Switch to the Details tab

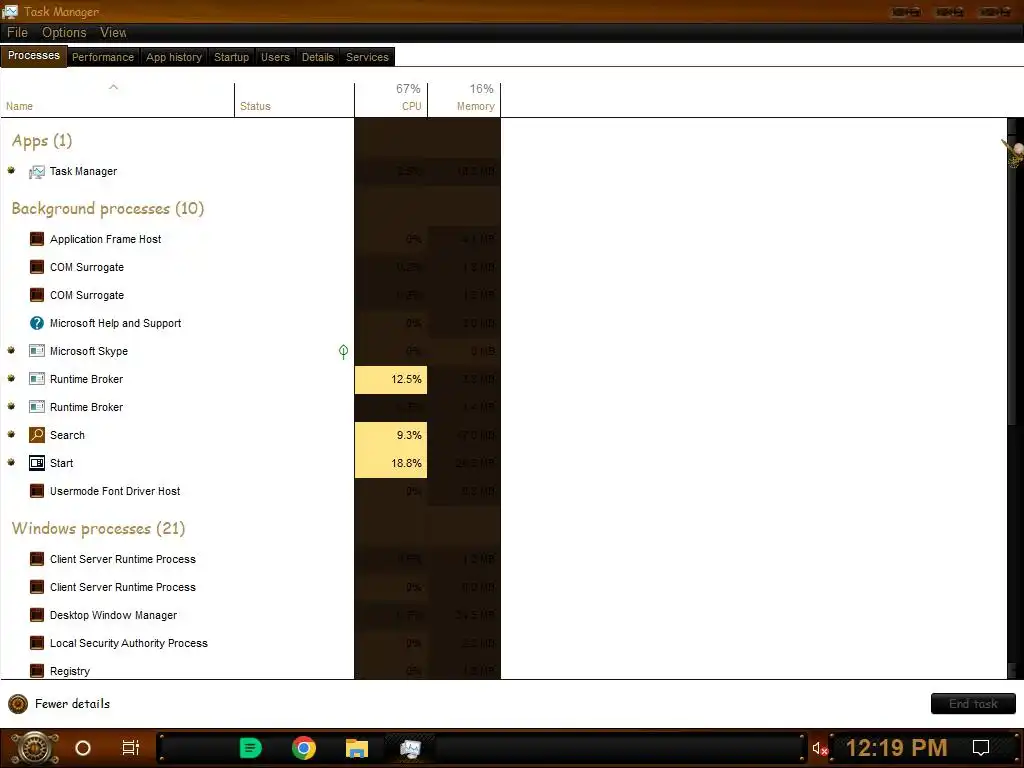[317, 57]
